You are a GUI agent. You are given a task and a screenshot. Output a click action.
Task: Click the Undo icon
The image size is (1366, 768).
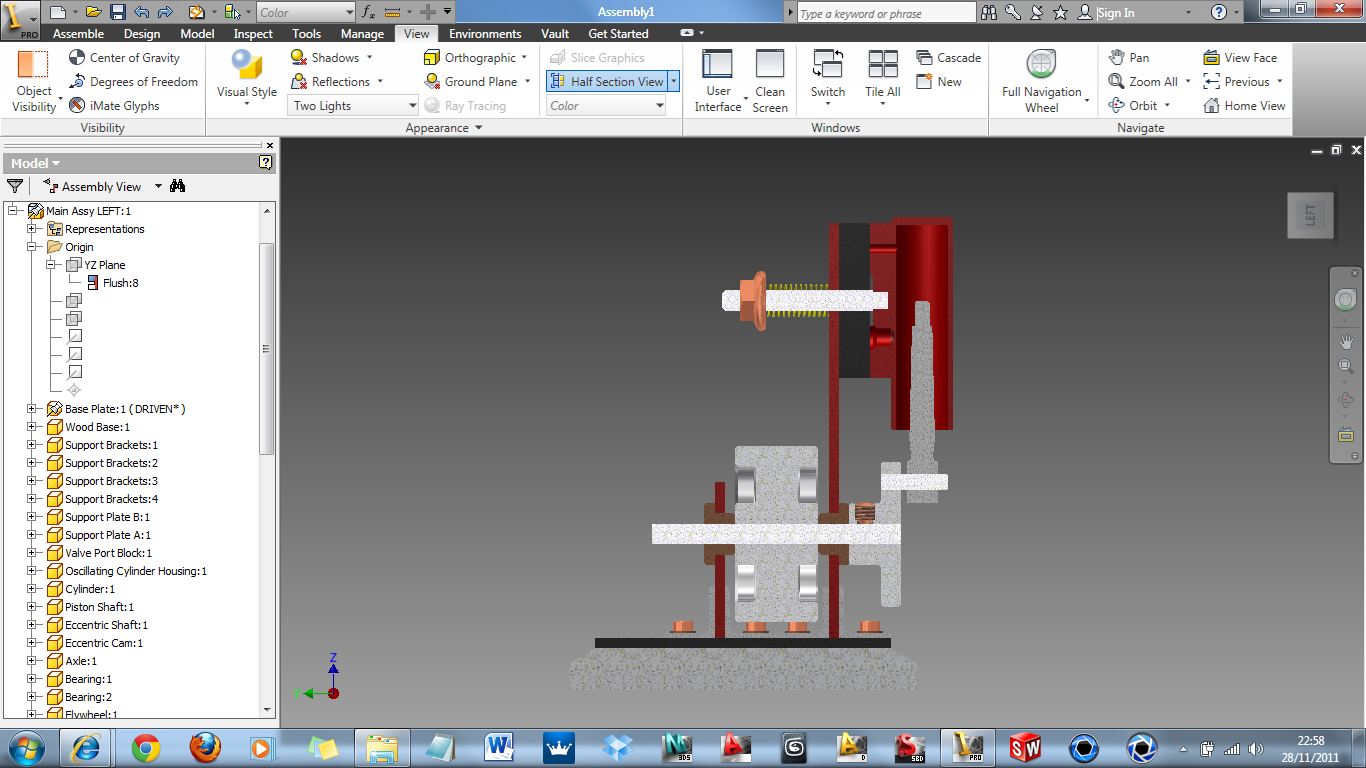click(141, 12)
